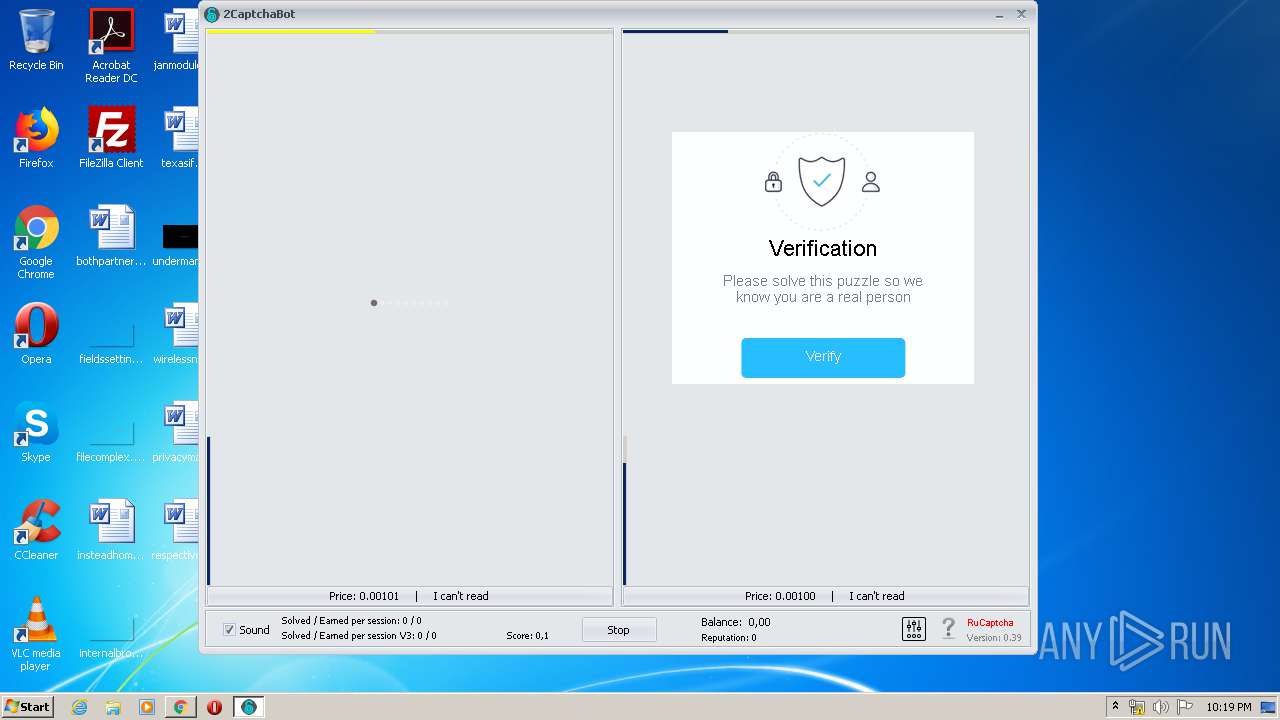This screenshot has height=720, width=1280.
Task: Click 2CaptchaBot taskbar button
Action: coord(249,707)
